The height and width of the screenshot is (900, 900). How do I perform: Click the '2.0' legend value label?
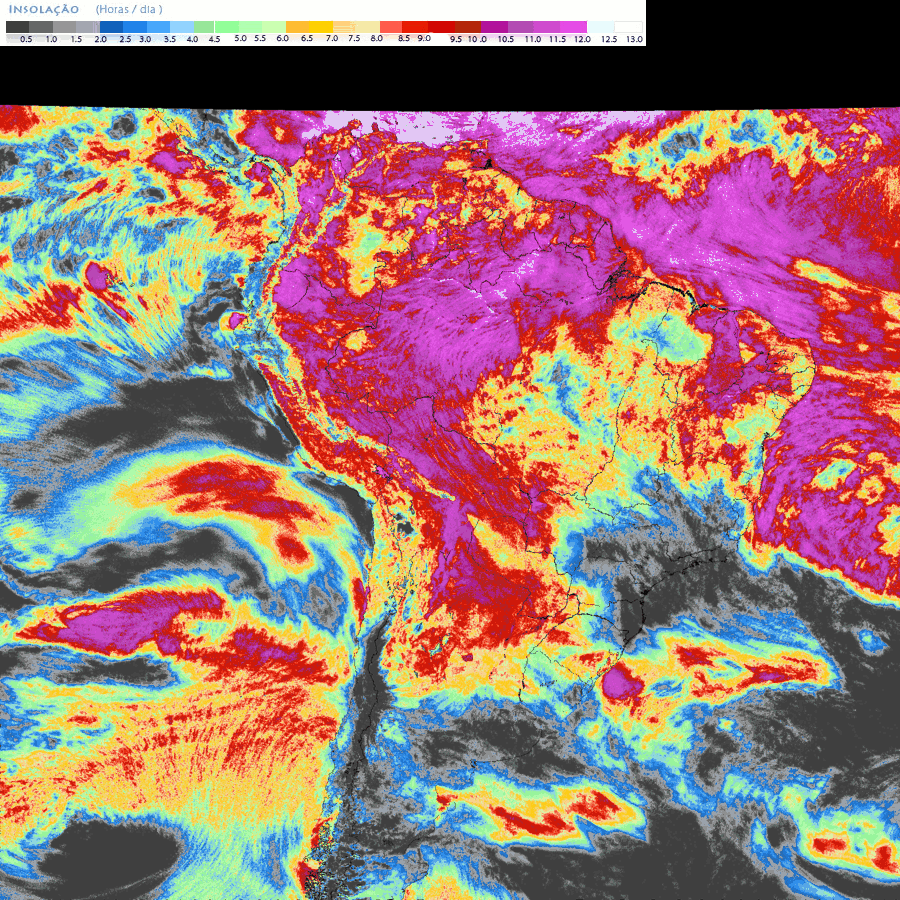100,39
